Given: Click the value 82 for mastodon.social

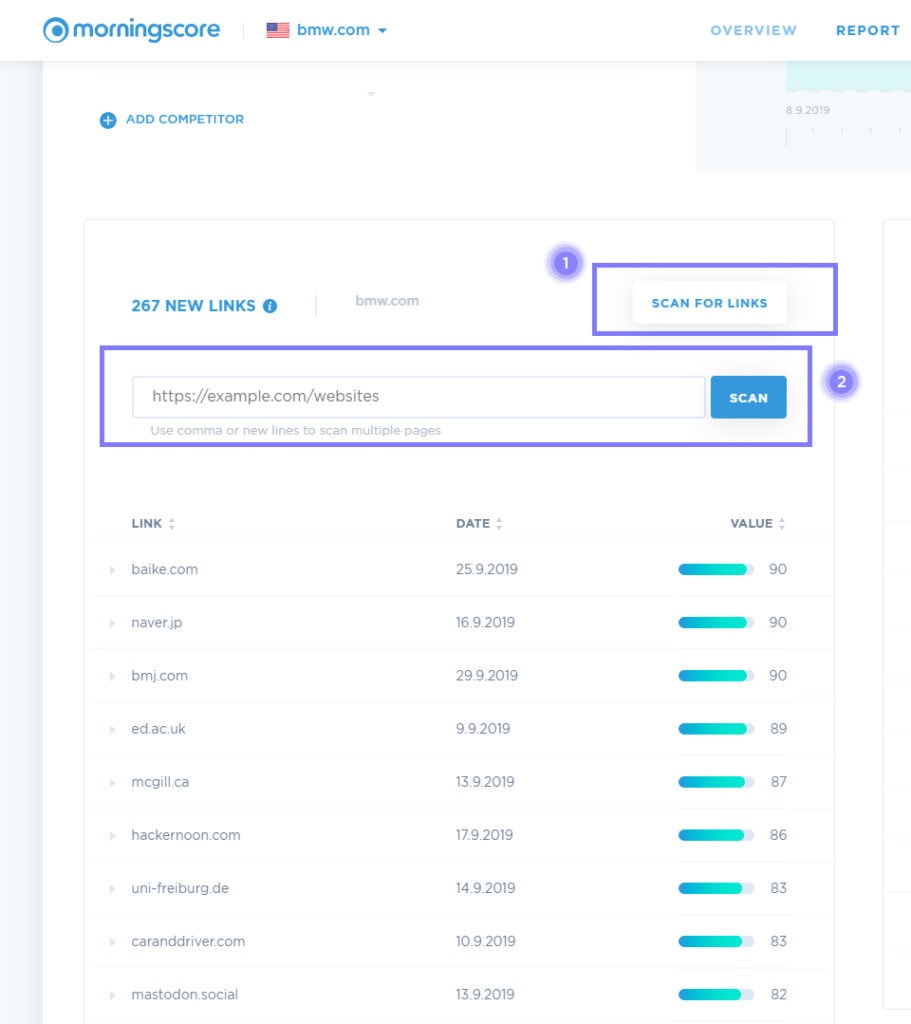Looking at the screenshot, I should tap(778, 994).
